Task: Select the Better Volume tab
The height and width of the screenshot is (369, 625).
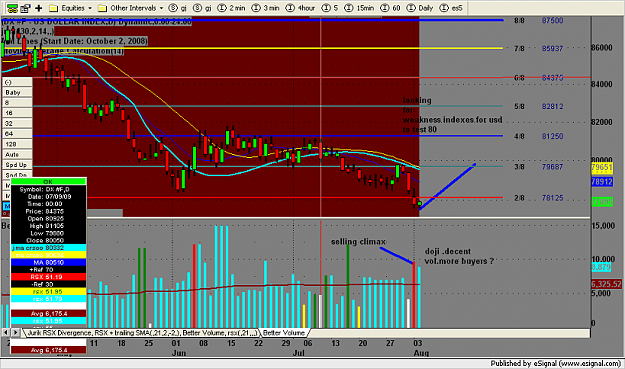Action: click(283, 333)
